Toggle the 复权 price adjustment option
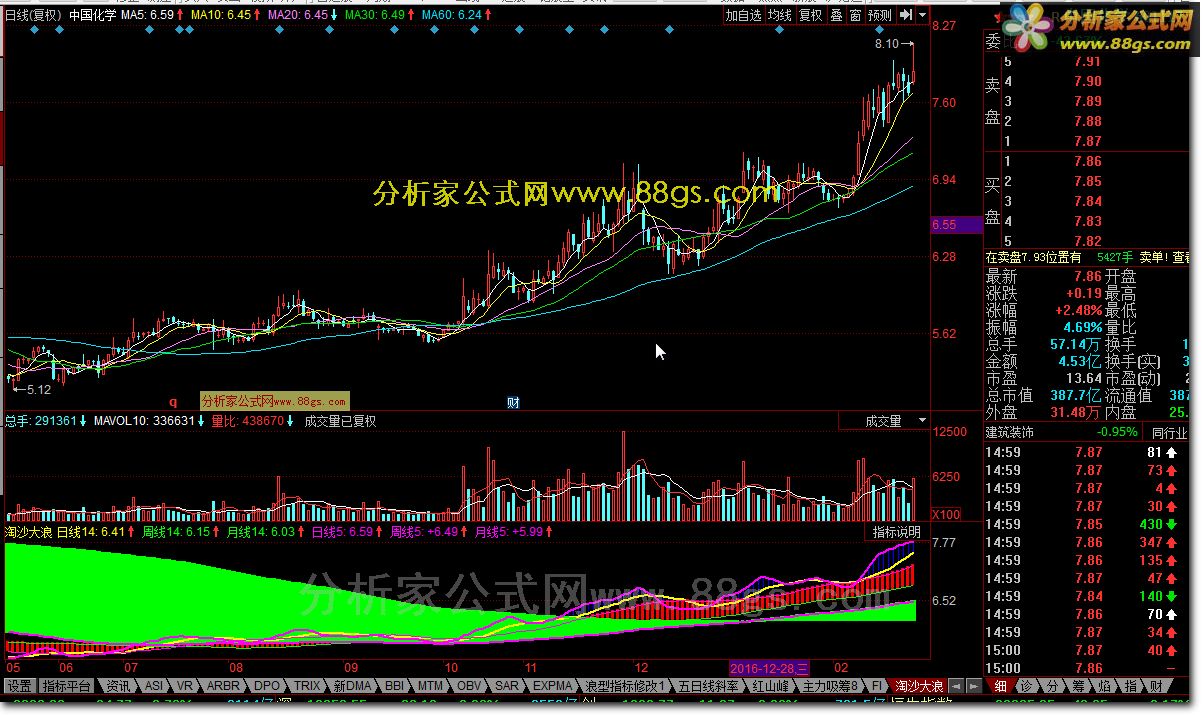This screenshot has height=715, width=1202. (810, 15)
